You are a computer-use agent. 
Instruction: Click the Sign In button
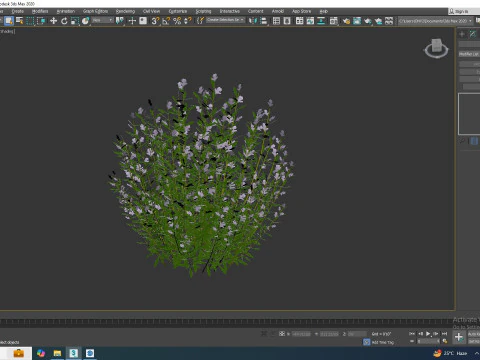pos(462,11)
